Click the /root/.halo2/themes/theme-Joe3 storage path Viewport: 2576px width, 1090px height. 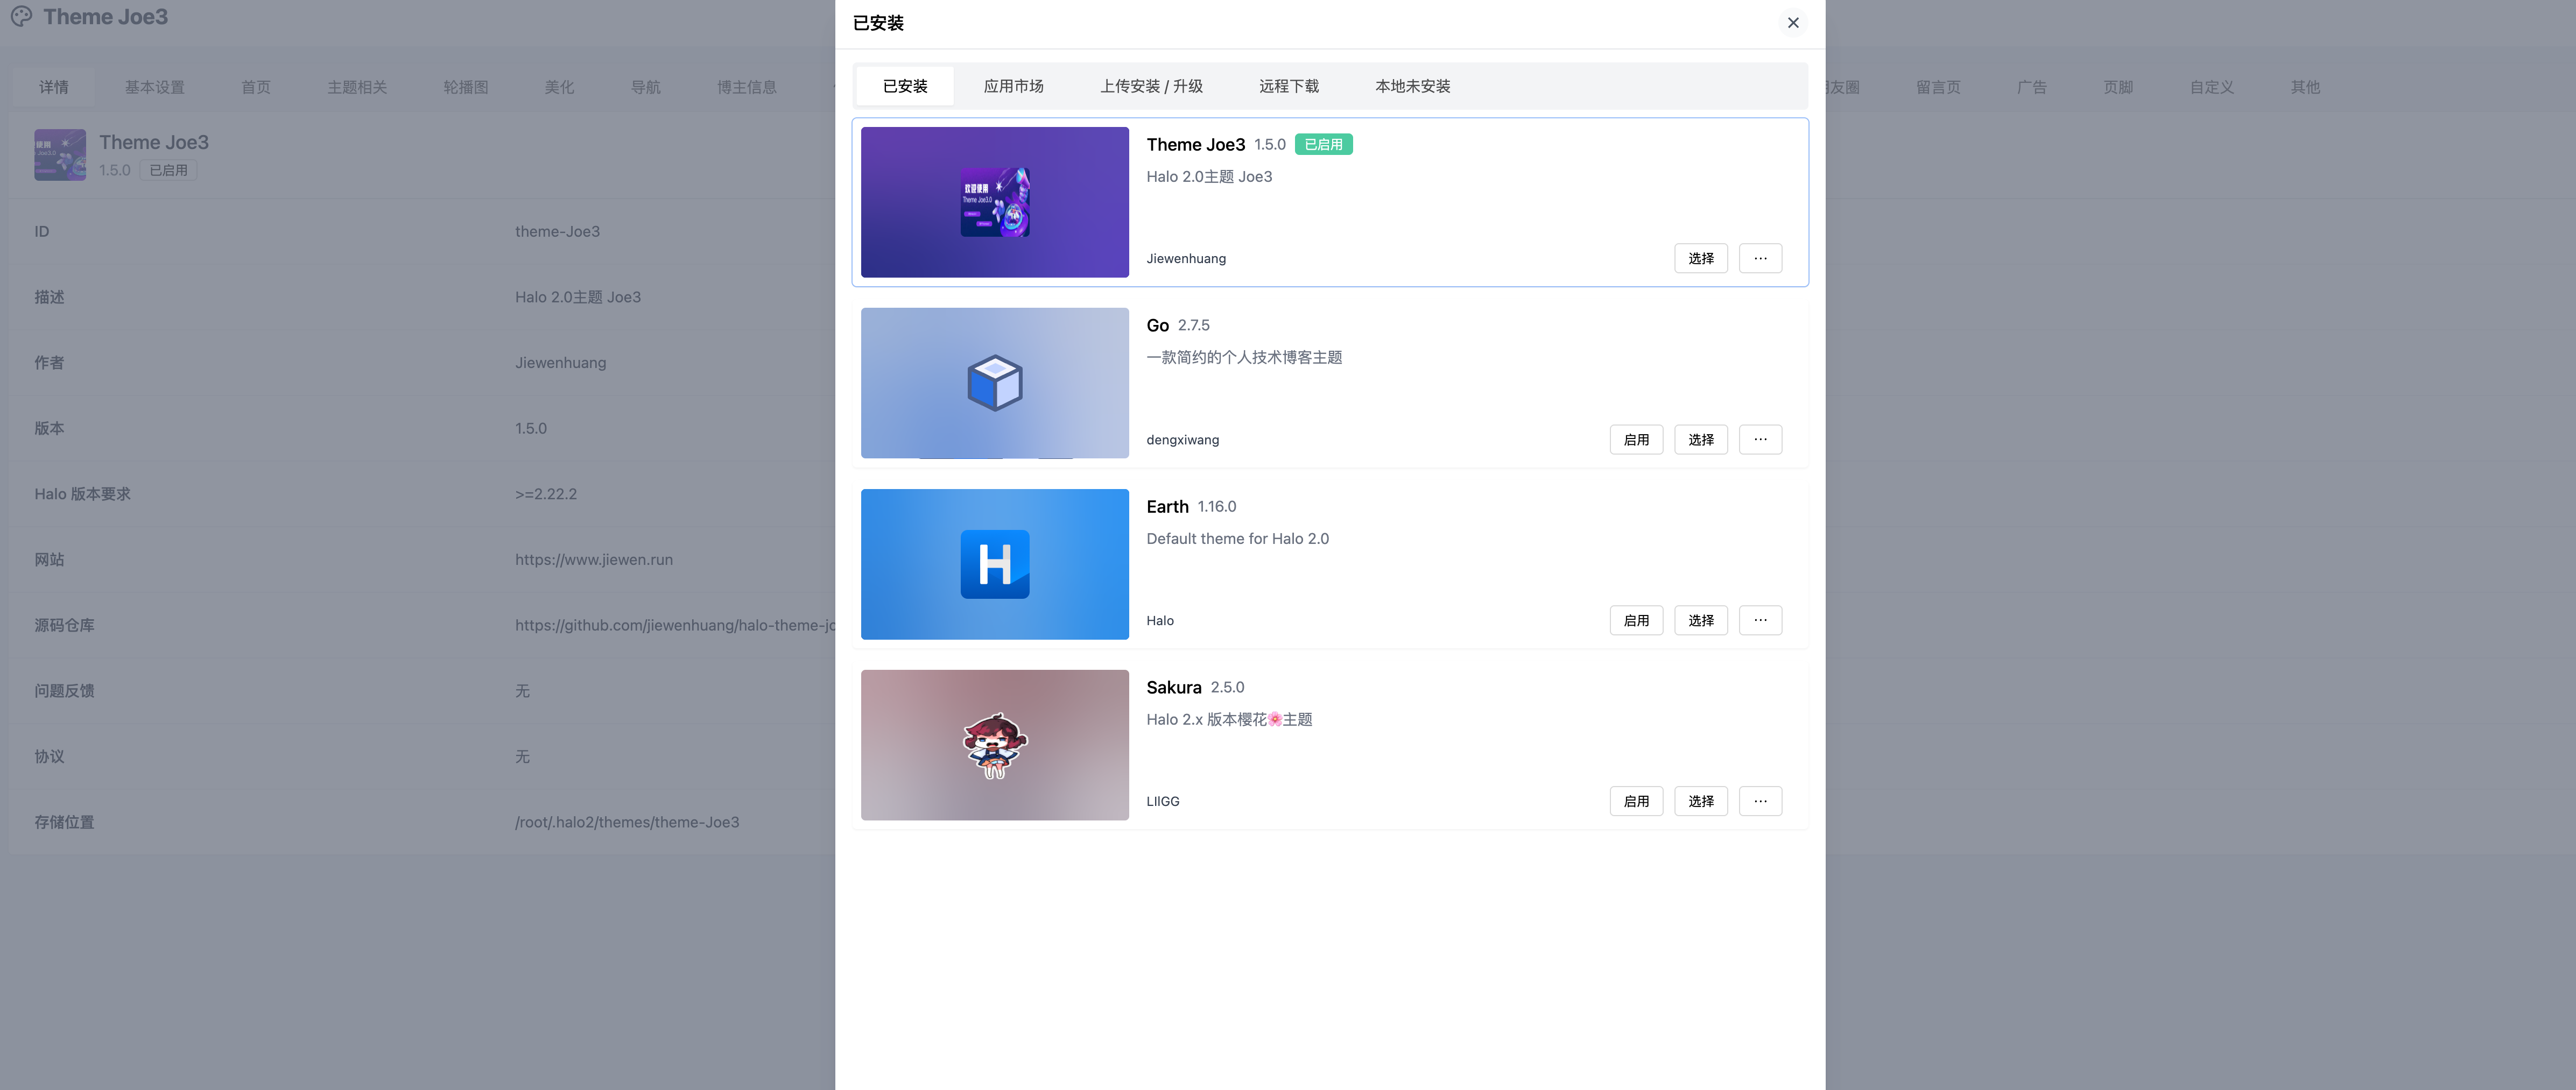click(x=627, y=822)
